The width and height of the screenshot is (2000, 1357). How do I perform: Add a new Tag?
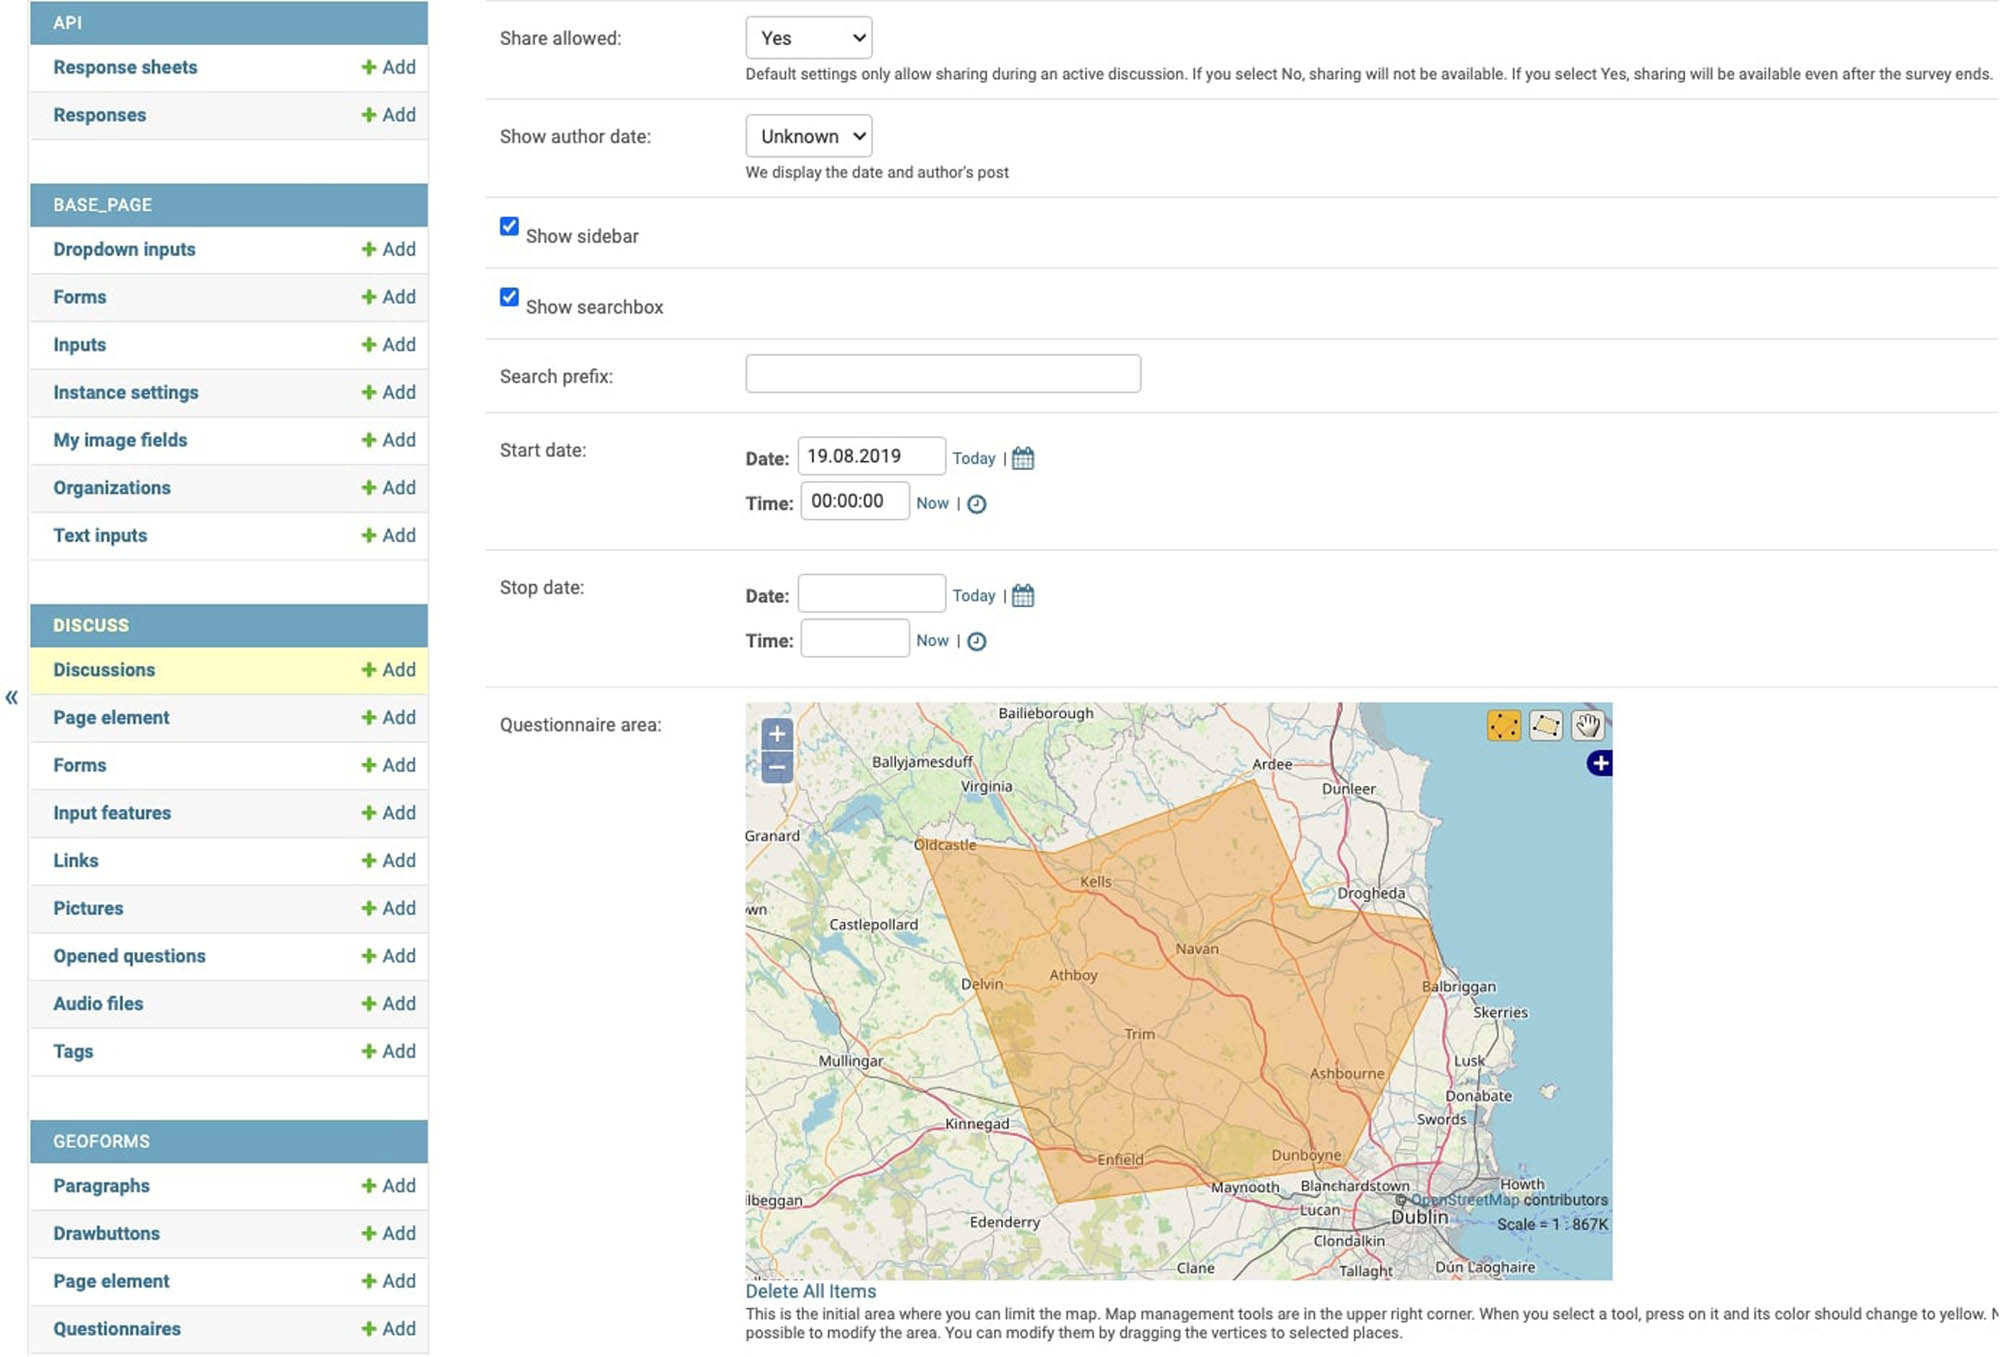coord(388,1051)
